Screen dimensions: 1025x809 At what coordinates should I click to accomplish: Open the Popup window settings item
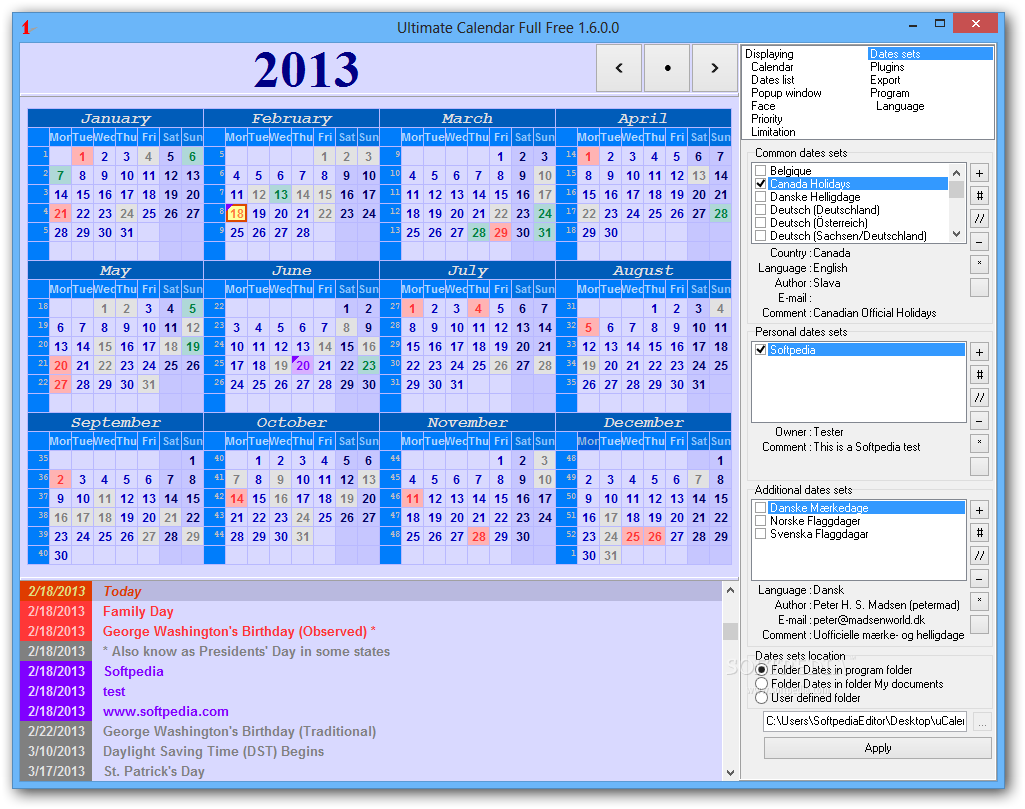pos(786,93)
